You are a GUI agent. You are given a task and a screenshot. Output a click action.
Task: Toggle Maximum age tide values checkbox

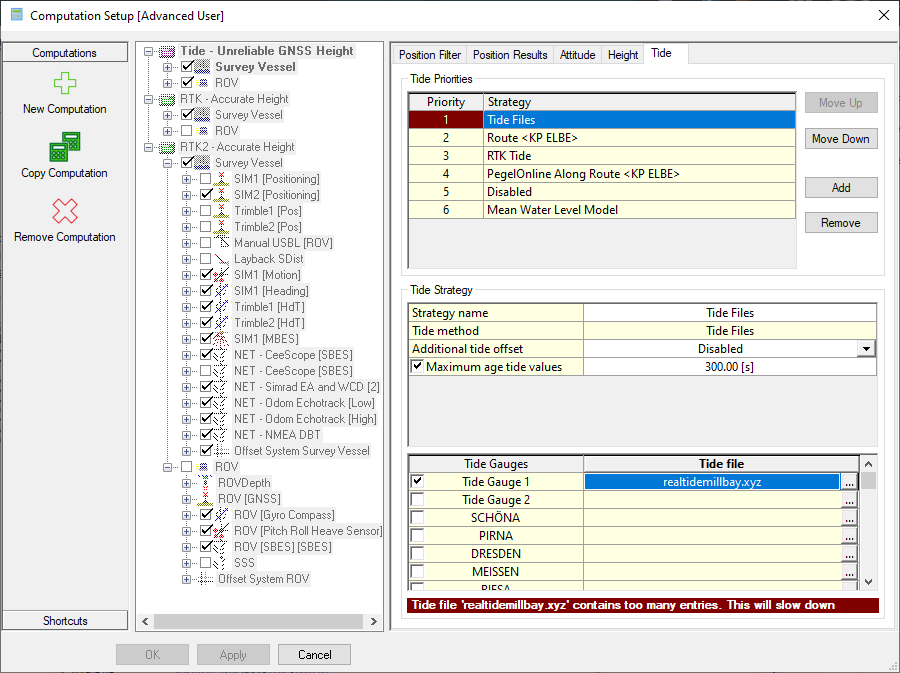coord(417,367)
